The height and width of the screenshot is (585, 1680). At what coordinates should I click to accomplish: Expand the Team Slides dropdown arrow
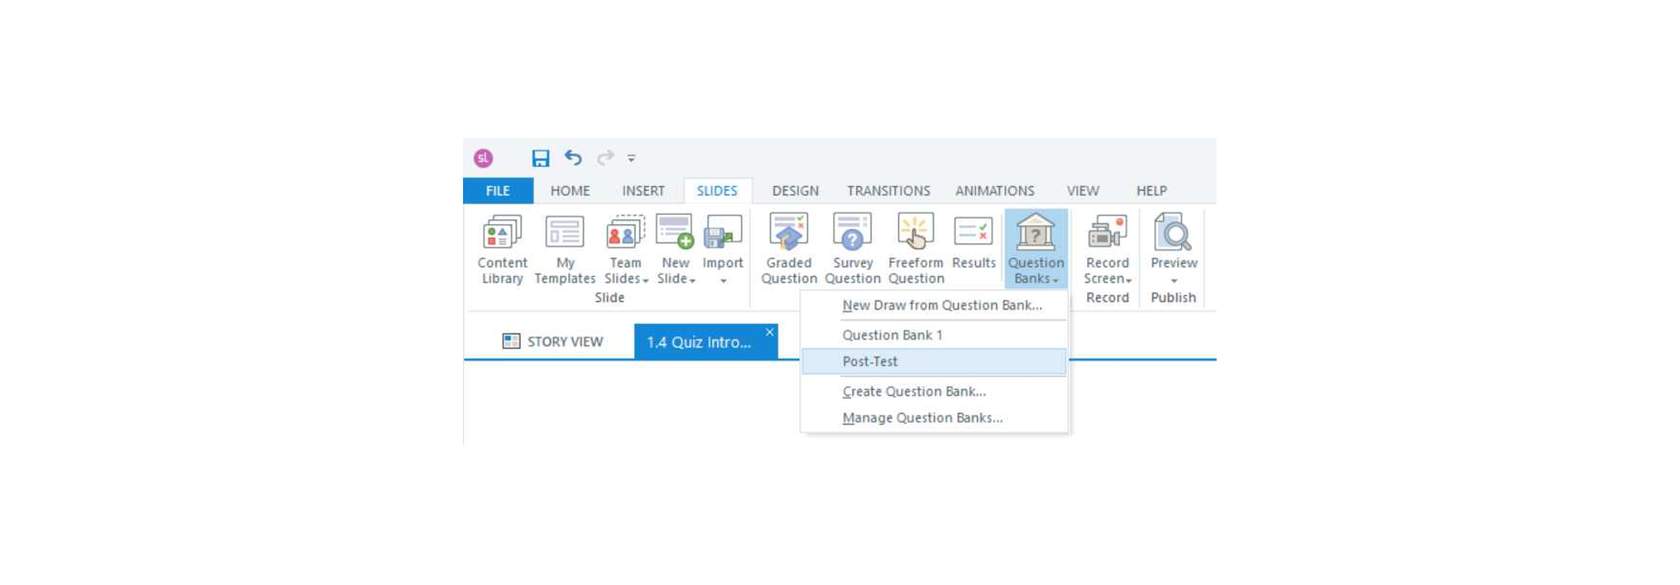tap(645, 281)
